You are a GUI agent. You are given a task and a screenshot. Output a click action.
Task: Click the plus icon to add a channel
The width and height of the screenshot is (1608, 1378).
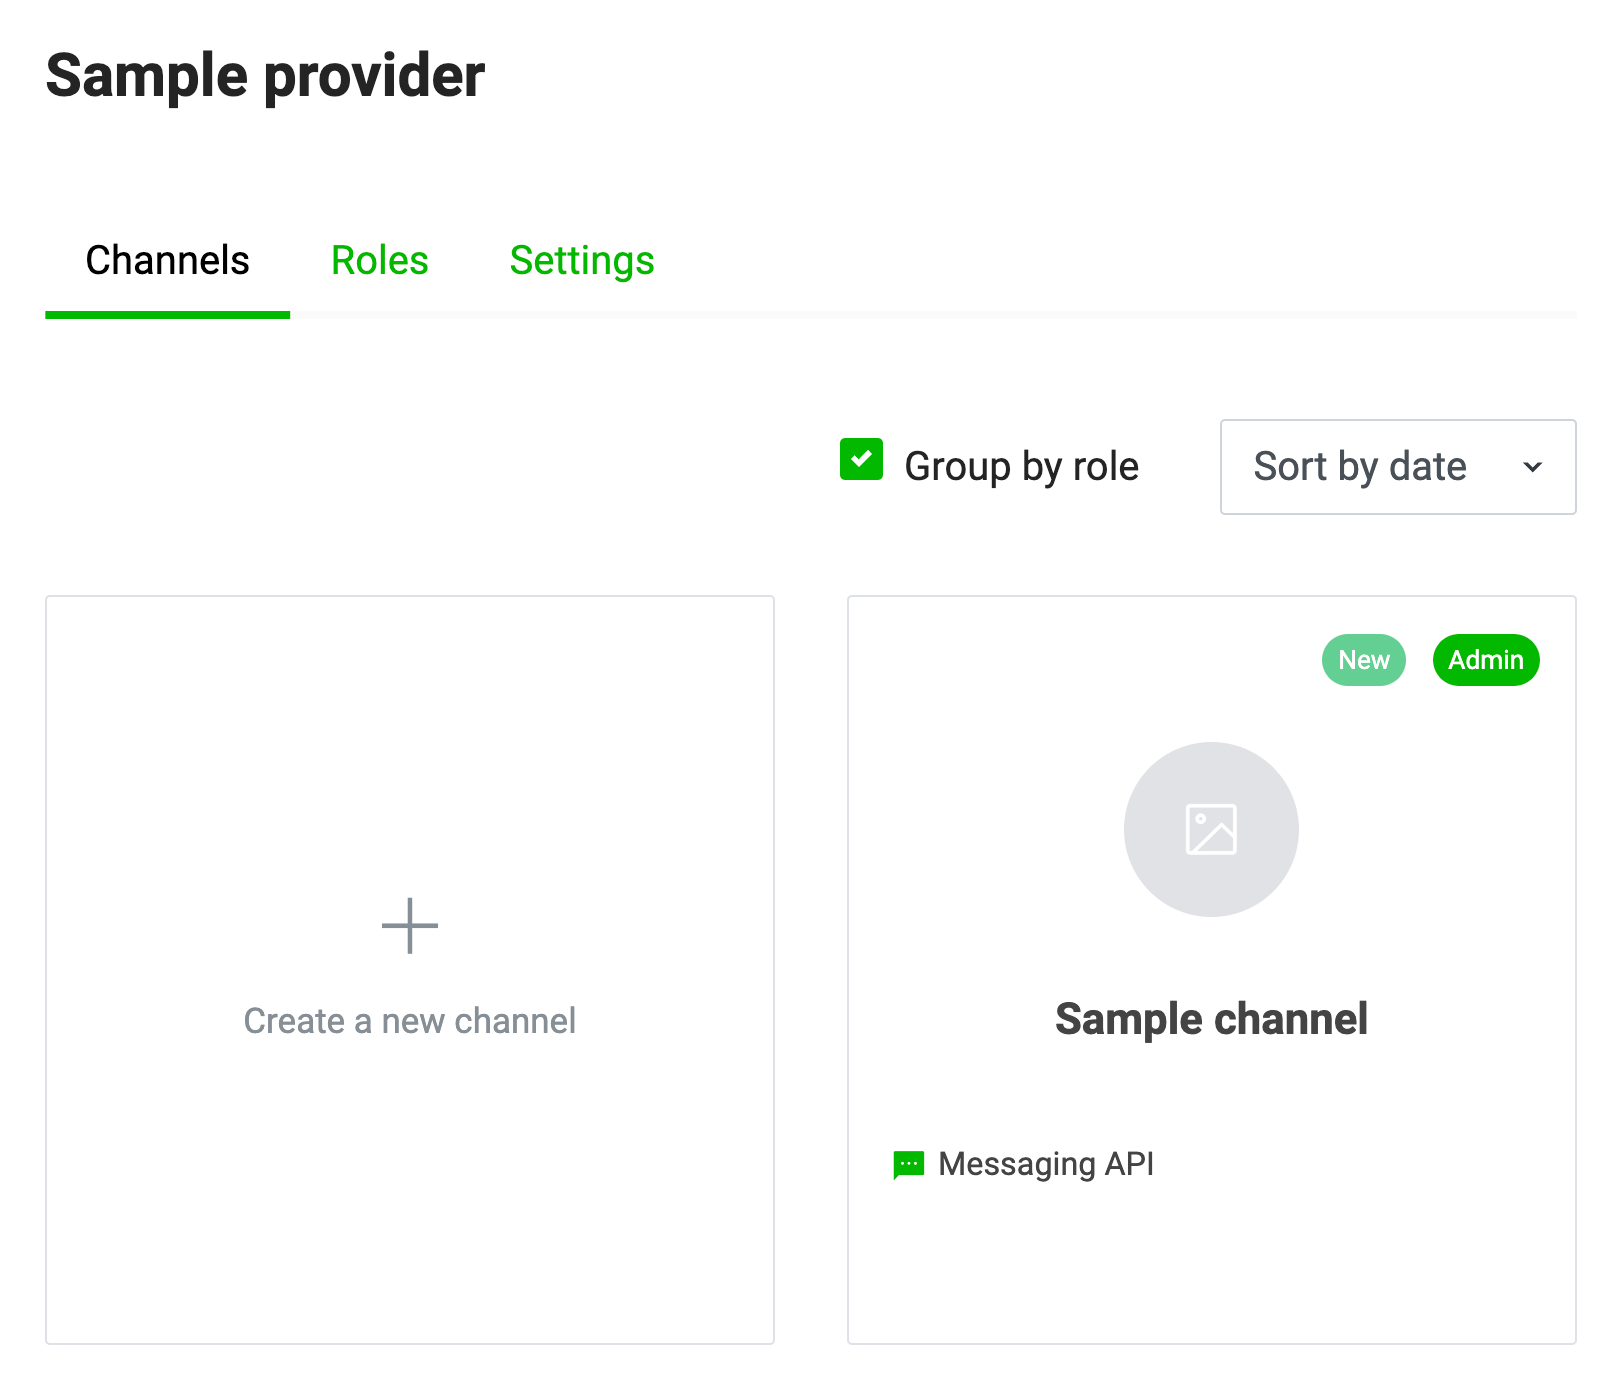click(410, 926)
